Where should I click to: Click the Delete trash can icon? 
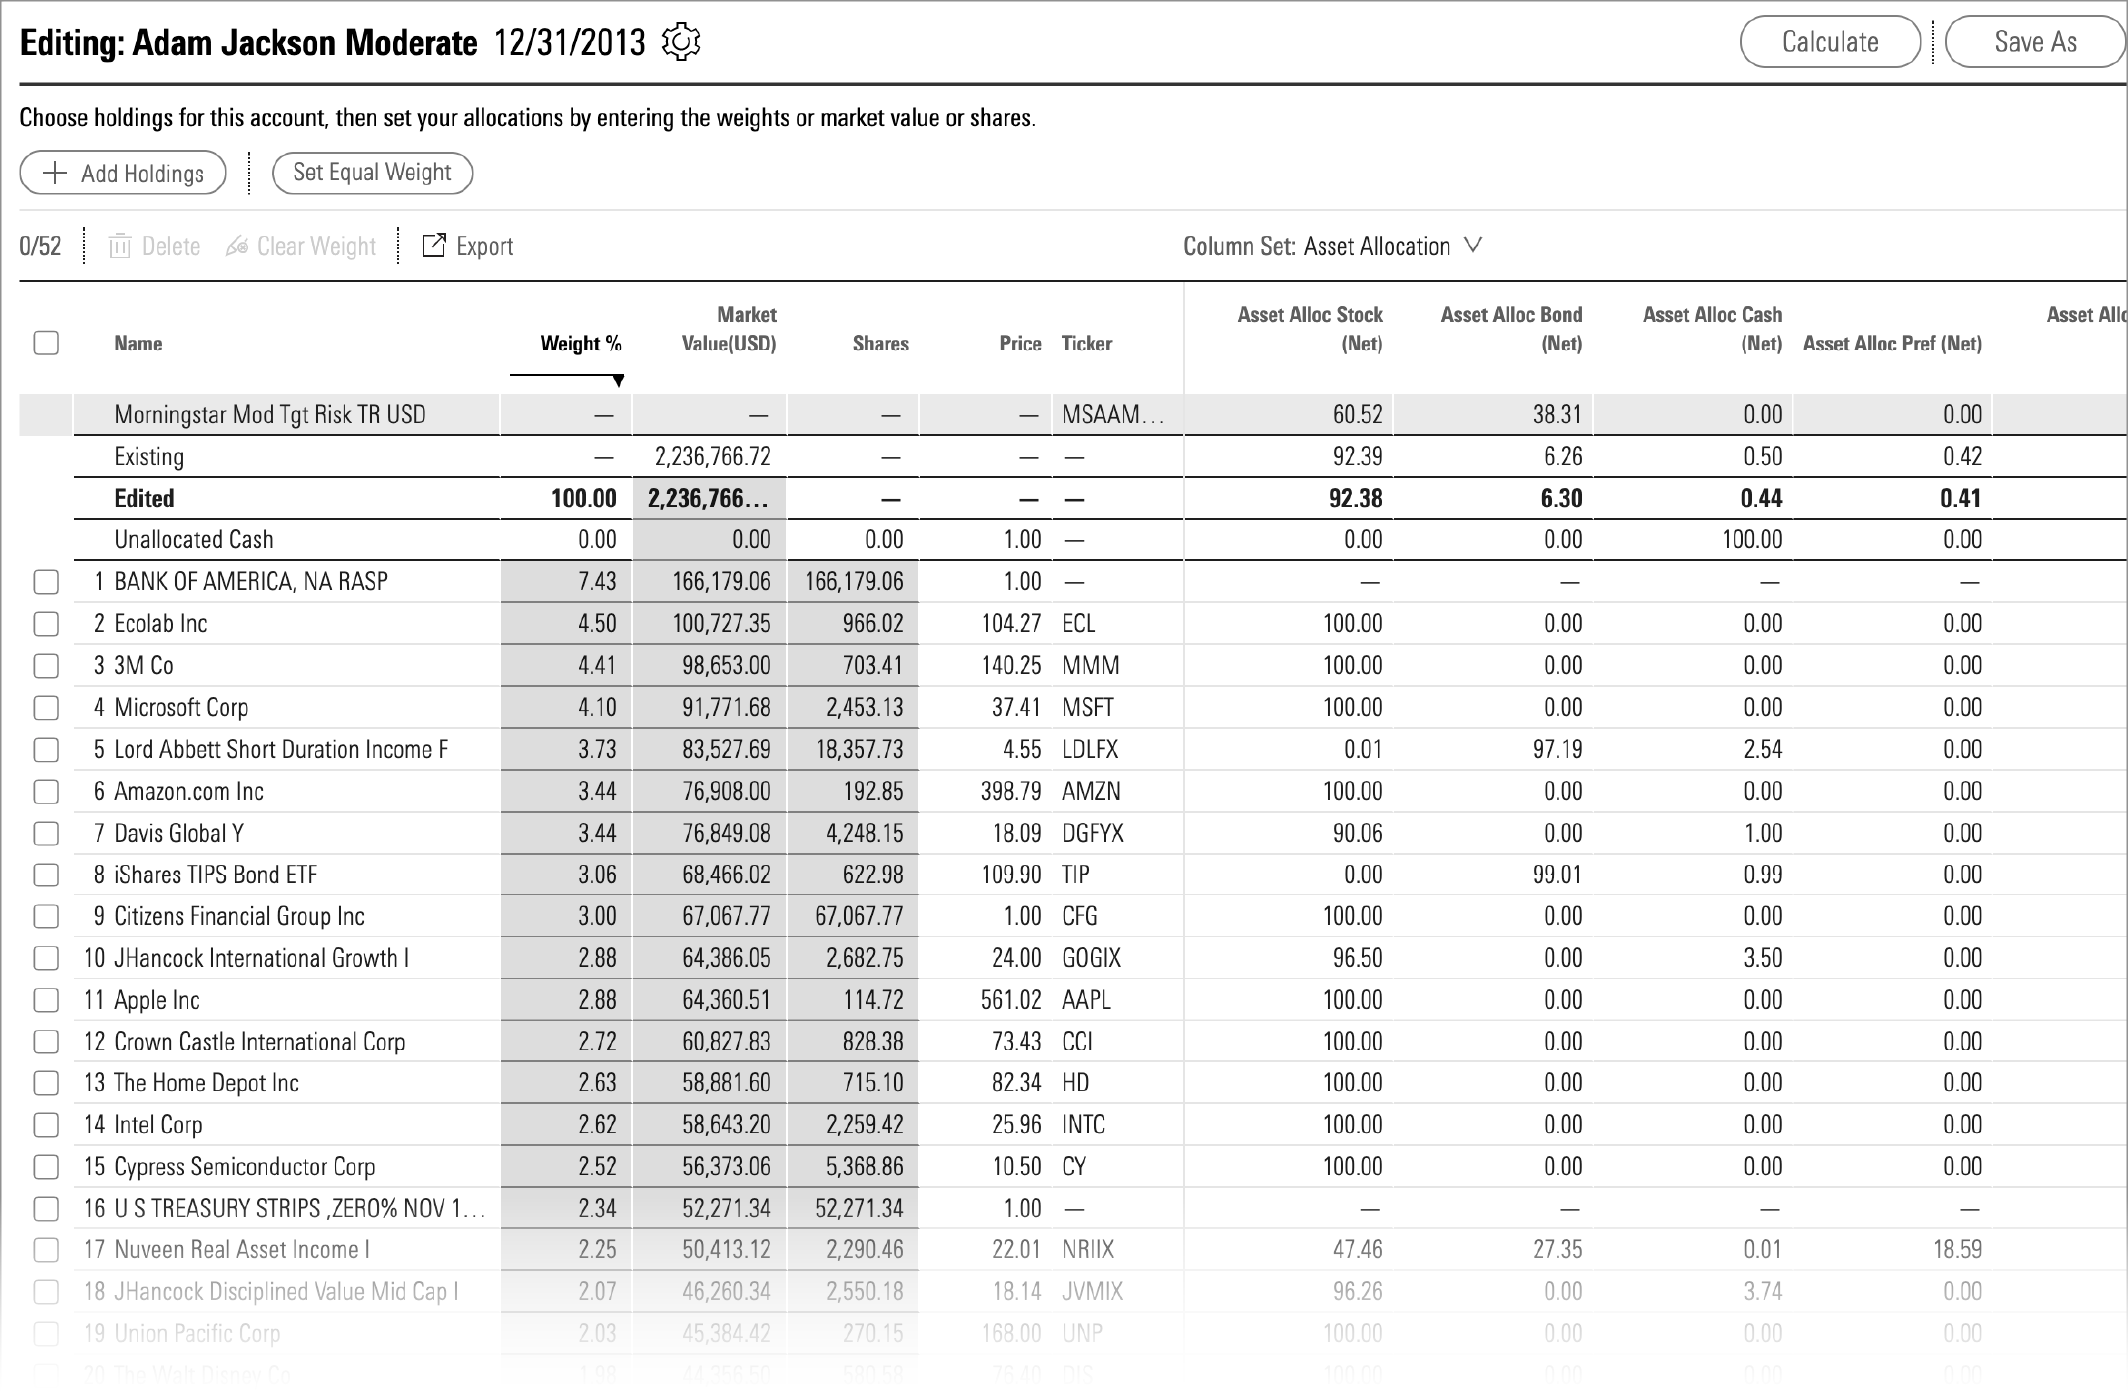point(120,246)
